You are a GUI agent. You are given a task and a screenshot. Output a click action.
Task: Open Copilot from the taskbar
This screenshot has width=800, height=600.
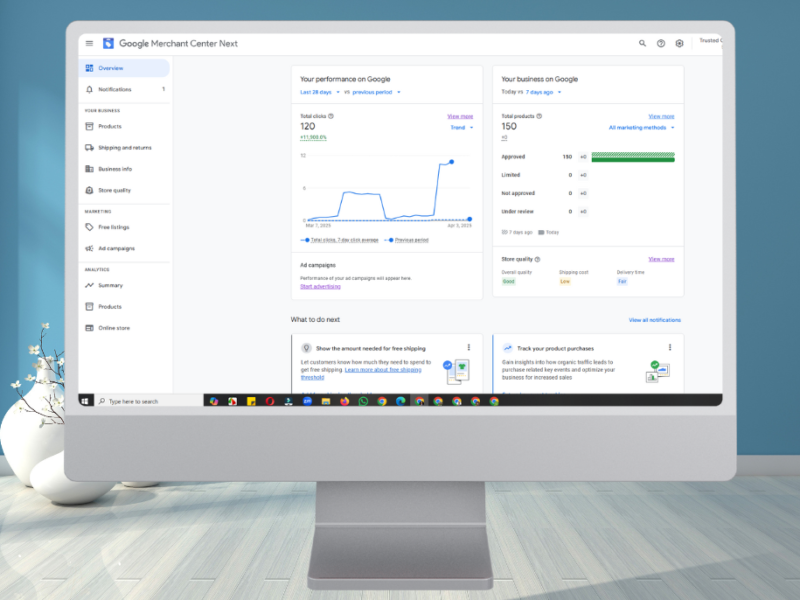(x=214, y=402)
